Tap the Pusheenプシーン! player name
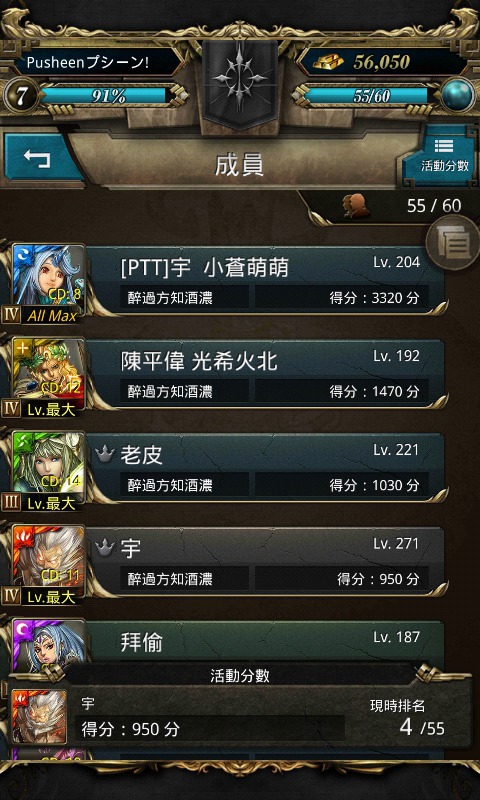This screenshot has height=800, width=480. coord(88,63)
